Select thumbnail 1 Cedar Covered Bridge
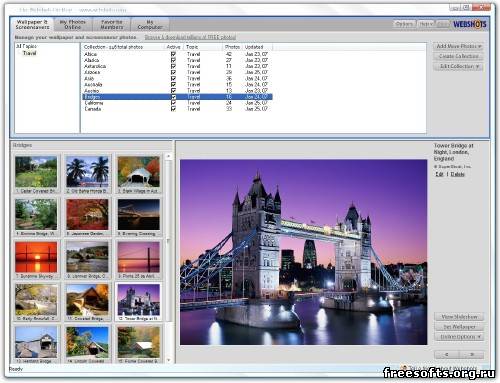The height and width of the screenshot is (383, 500). tap(36, 174)
